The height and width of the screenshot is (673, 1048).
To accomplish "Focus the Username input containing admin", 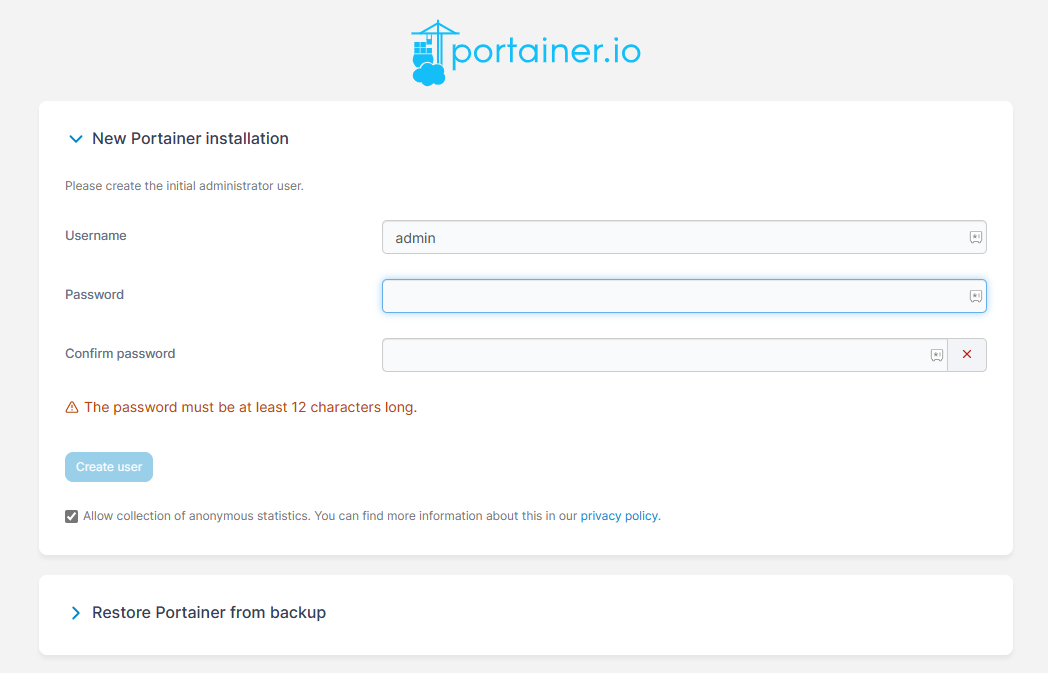I will click(670, 238).
